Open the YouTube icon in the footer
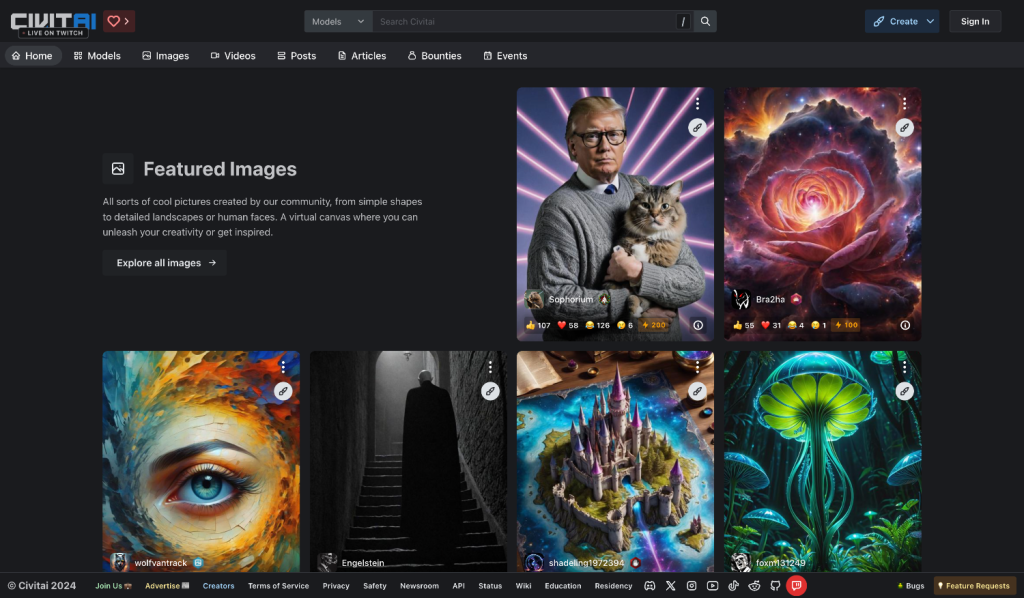Screen dimensions: 1024x598 click(x=712, y=586)
